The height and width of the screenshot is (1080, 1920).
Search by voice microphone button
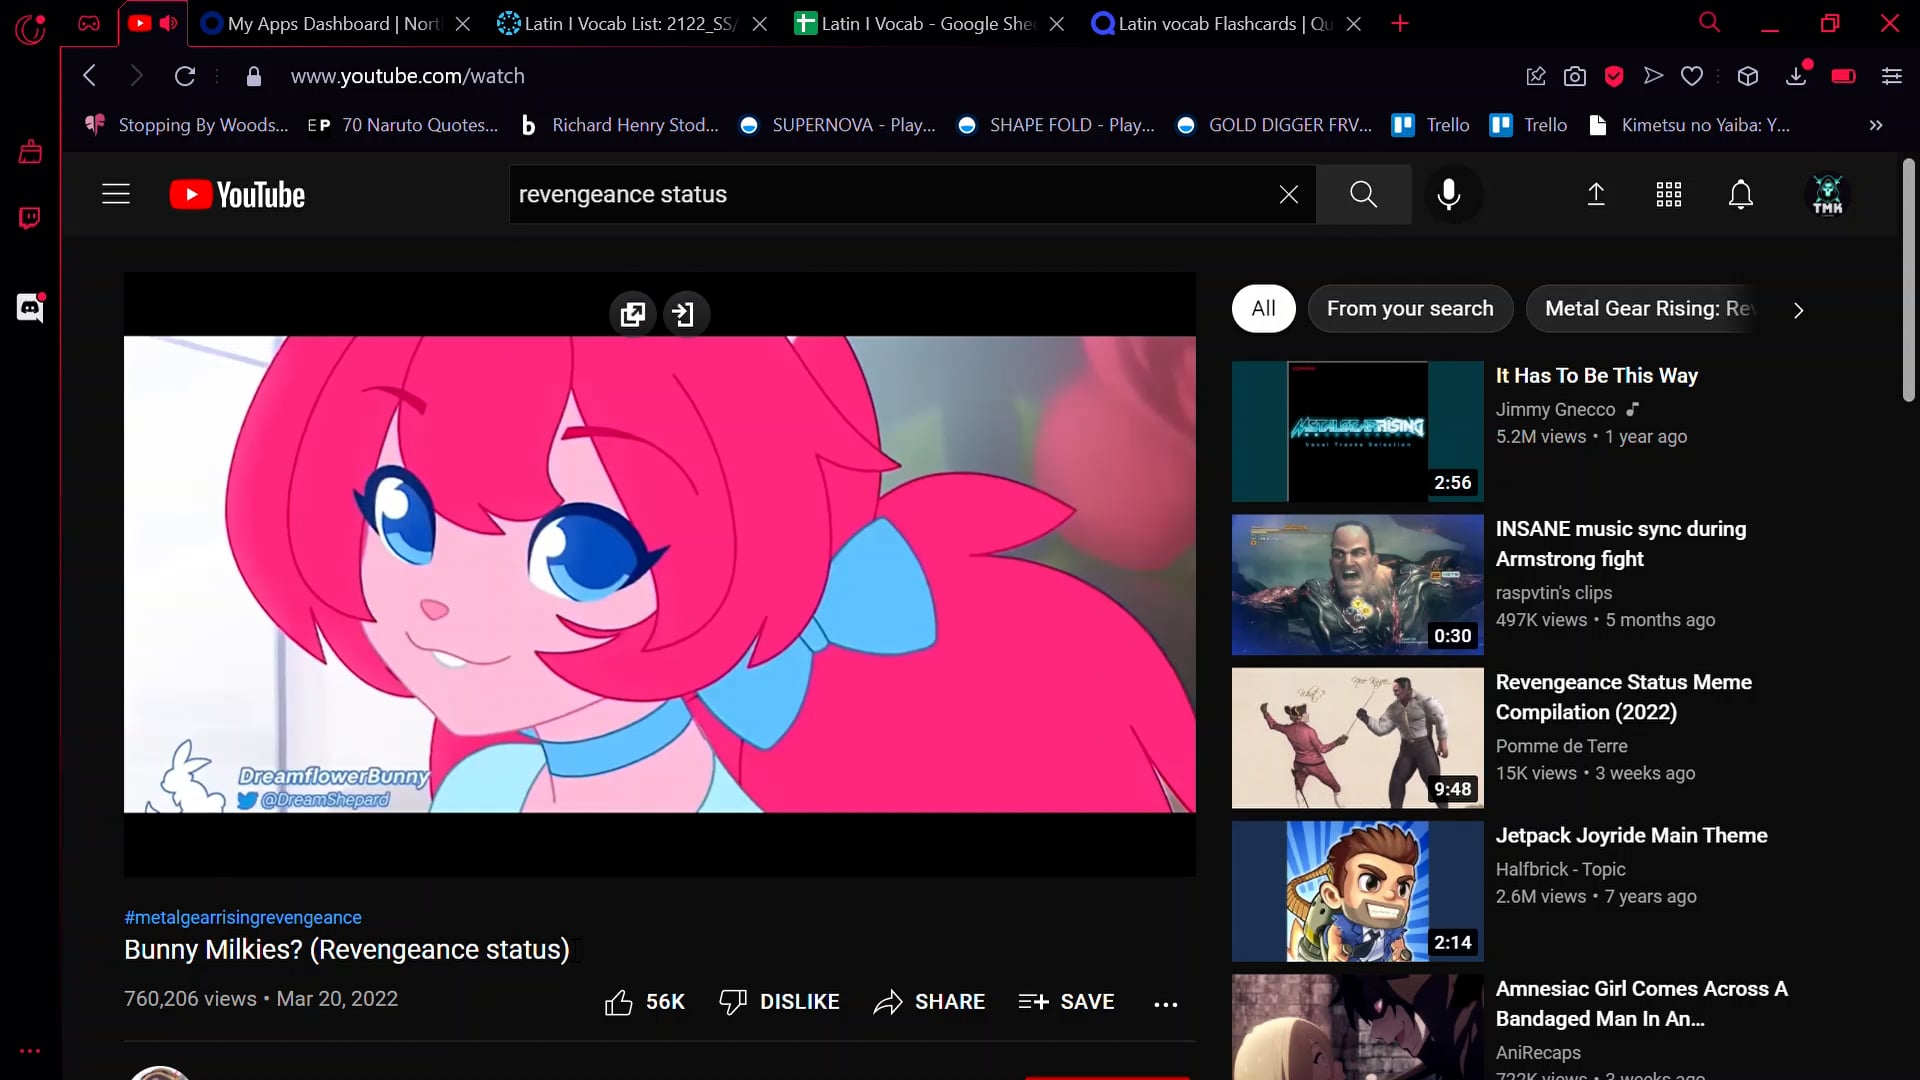(1449, 194)
